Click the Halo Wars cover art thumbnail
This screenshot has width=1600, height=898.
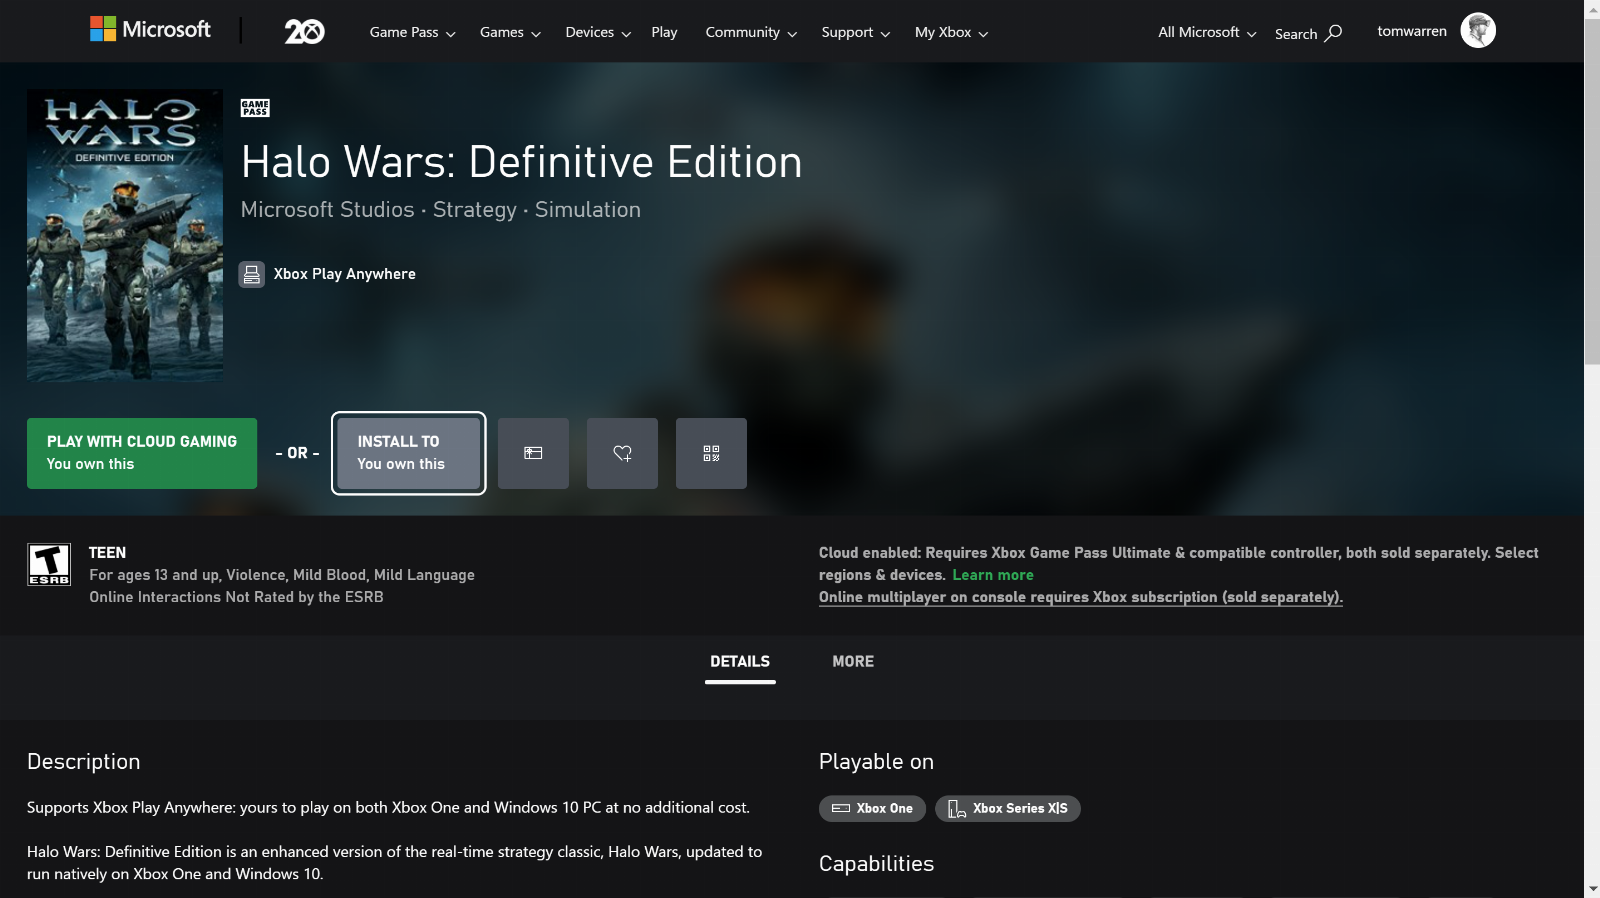click(x=125, y=235)
